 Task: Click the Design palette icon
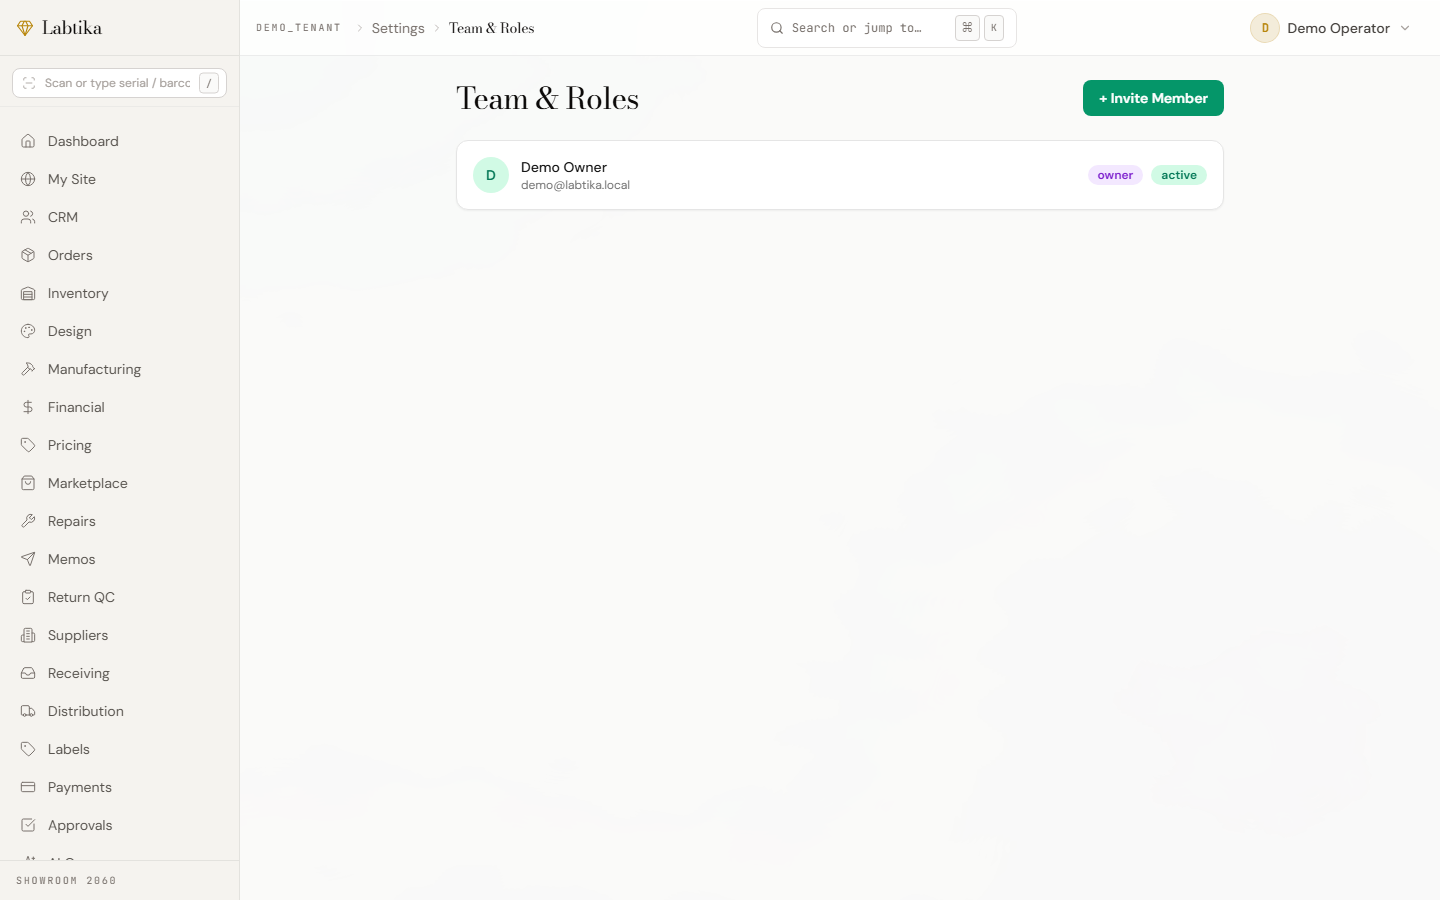pos(28,331)
